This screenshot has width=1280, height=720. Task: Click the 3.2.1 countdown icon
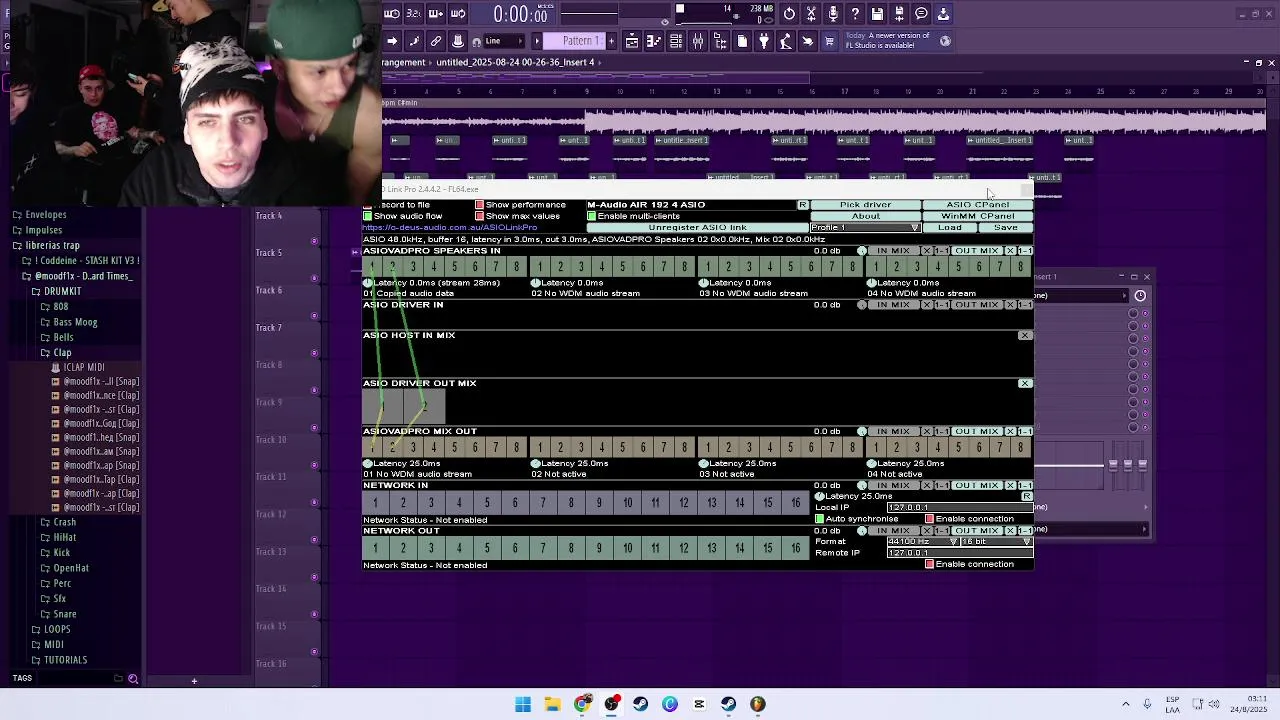tap(414, 14)
